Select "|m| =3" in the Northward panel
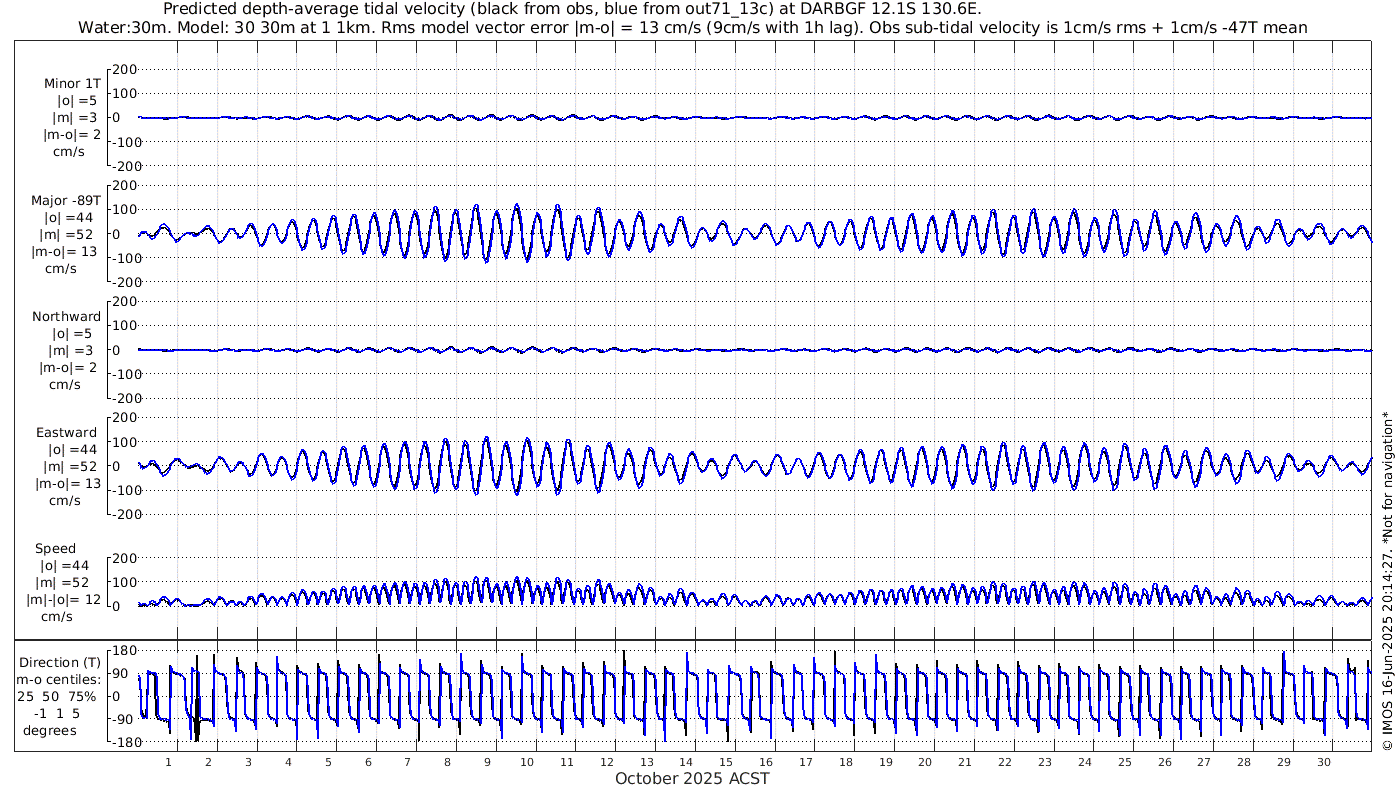Screen dimensions: 1400x800 coord(72,351)
